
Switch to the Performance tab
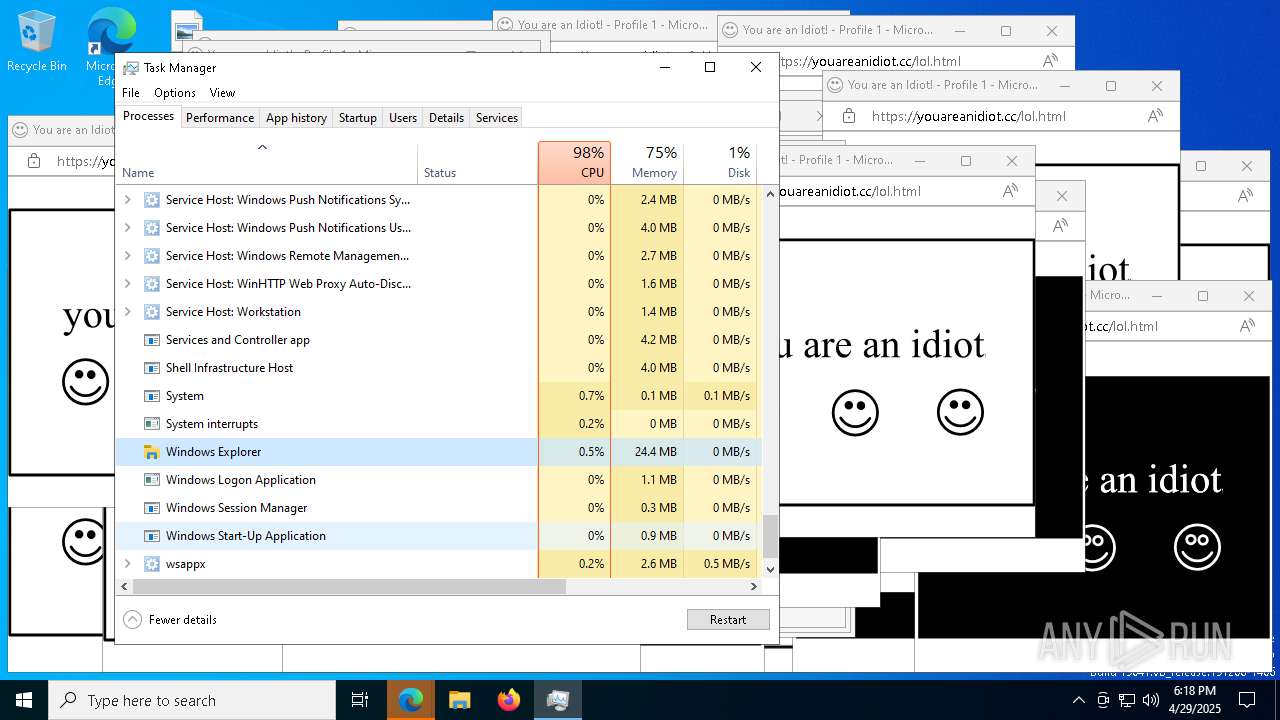pos(220,118)
